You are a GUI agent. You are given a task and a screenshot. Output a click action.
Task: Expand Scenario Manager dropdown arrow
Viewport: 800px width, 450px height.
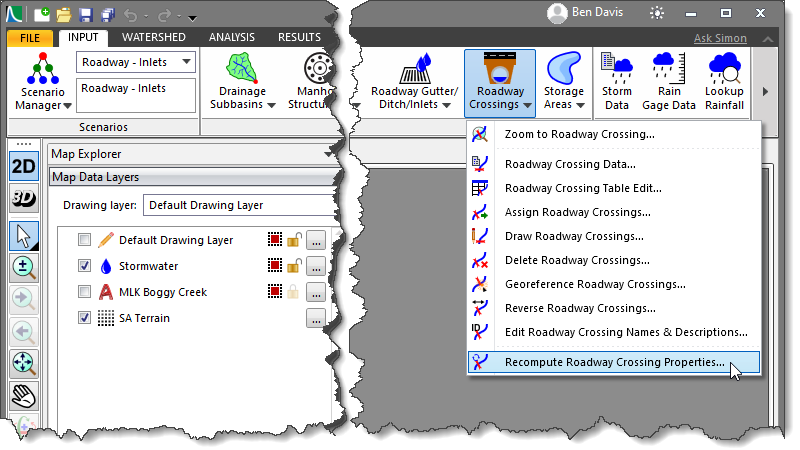point(67,106)
